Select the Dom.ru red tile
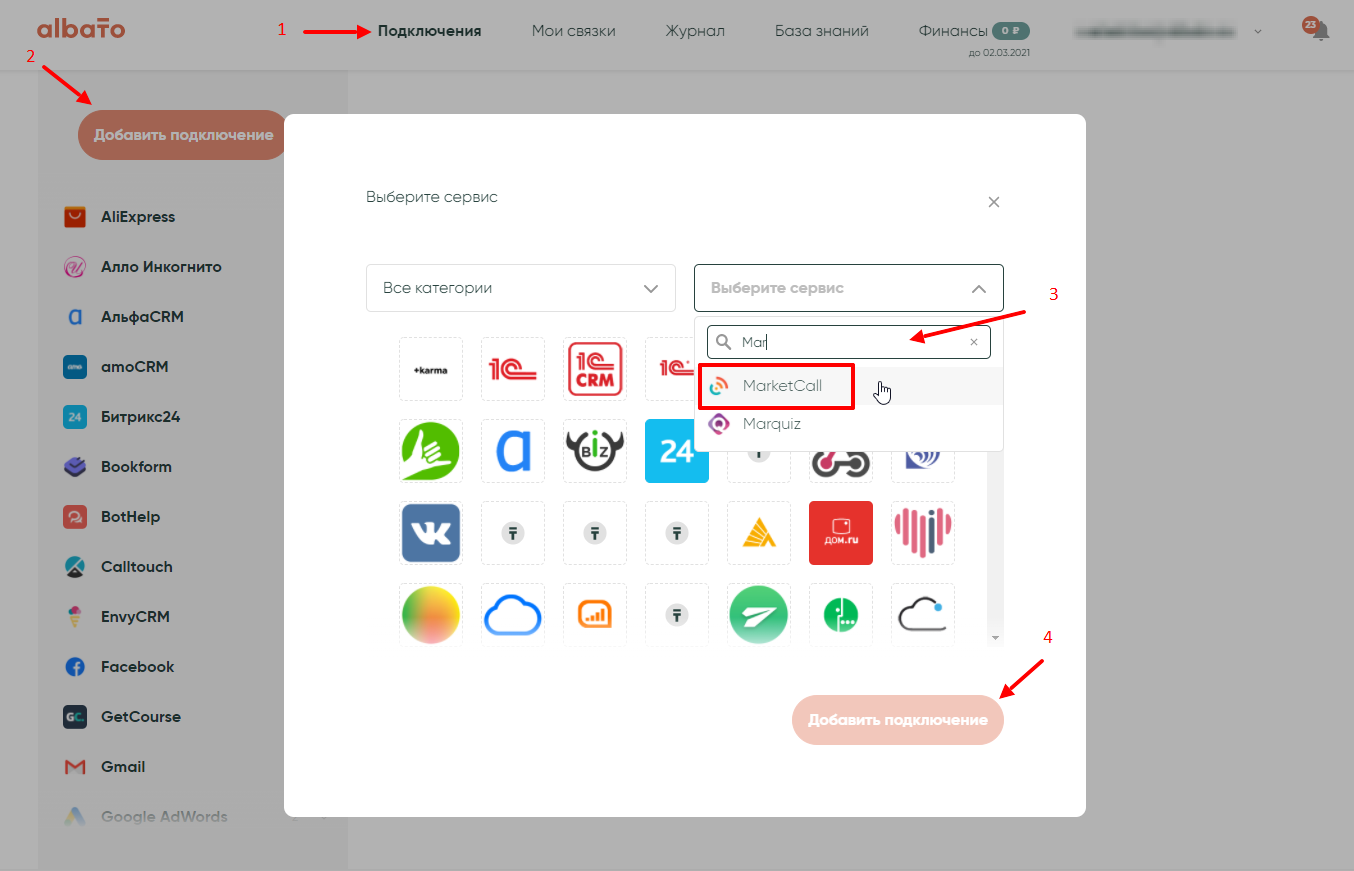The height and width of the screenshot is (871, 1354). [841, 533]
